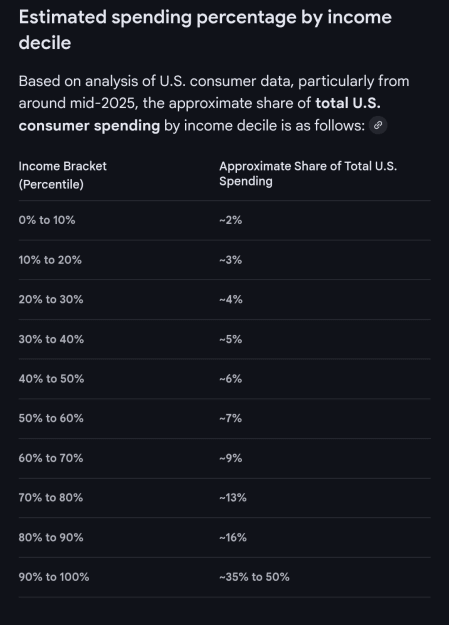This screenshot has height=625, width=449.
Task: Select the '0% to 10%' row label
Action: point(47,220)
